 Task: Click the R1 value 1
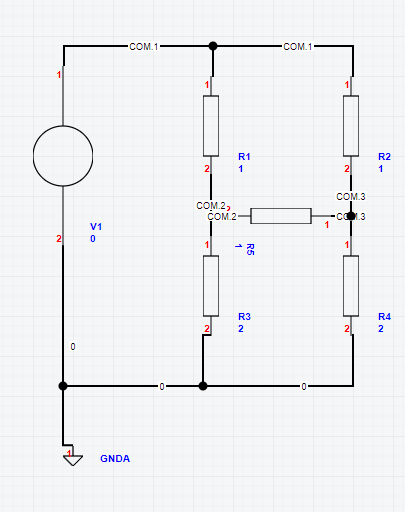click(241, 169)
